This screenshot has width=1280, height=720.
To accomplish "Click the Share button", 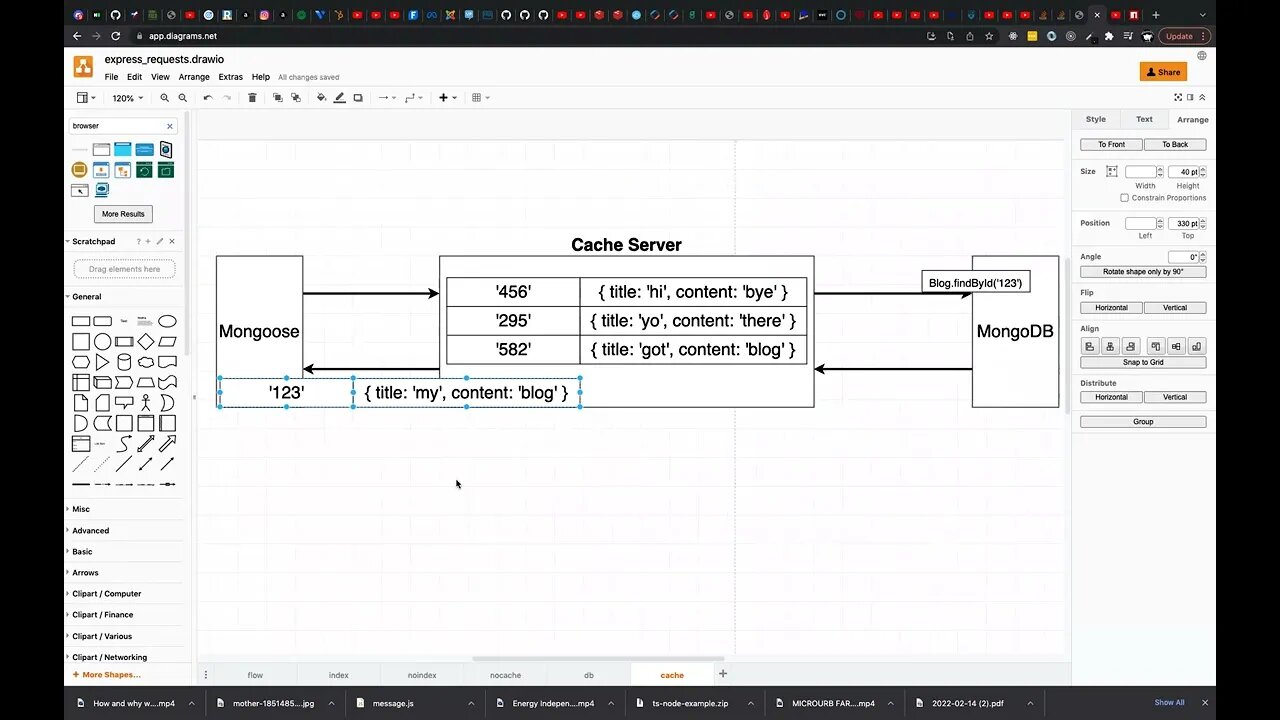I will click(1163, 72).
